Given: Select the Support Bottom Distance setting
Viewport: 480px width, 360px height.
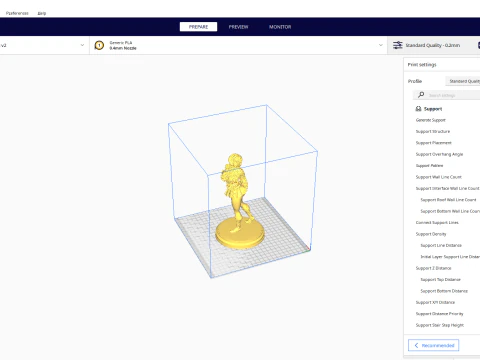Looking at the screenshot, I should 444,291.
